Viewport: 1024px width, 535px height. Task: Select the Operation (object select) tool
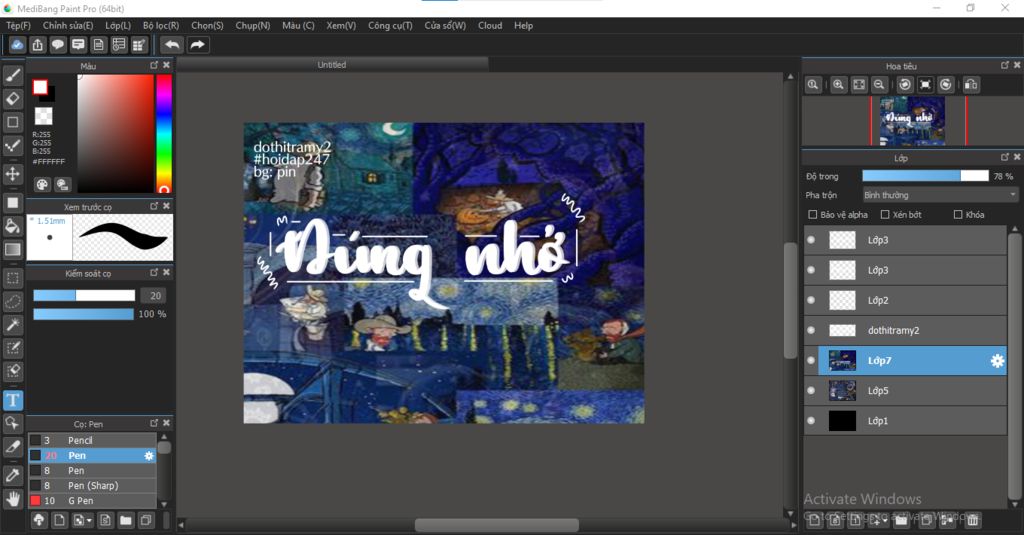(12, 423)
